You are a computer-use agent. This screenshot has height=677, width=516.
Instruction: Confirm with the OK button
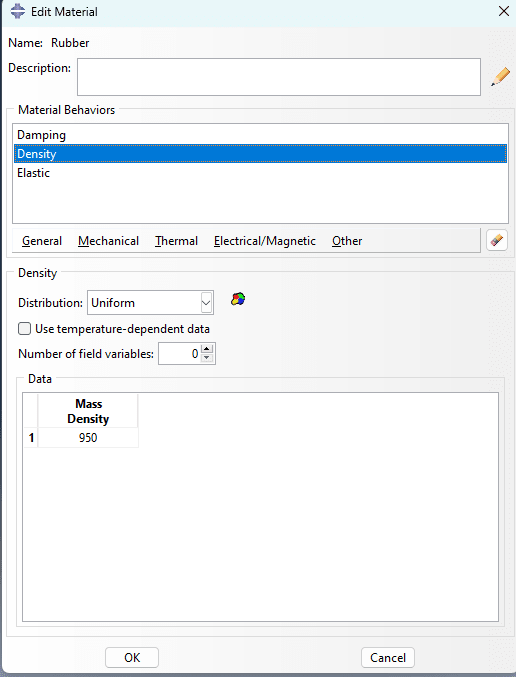point(132,657)
